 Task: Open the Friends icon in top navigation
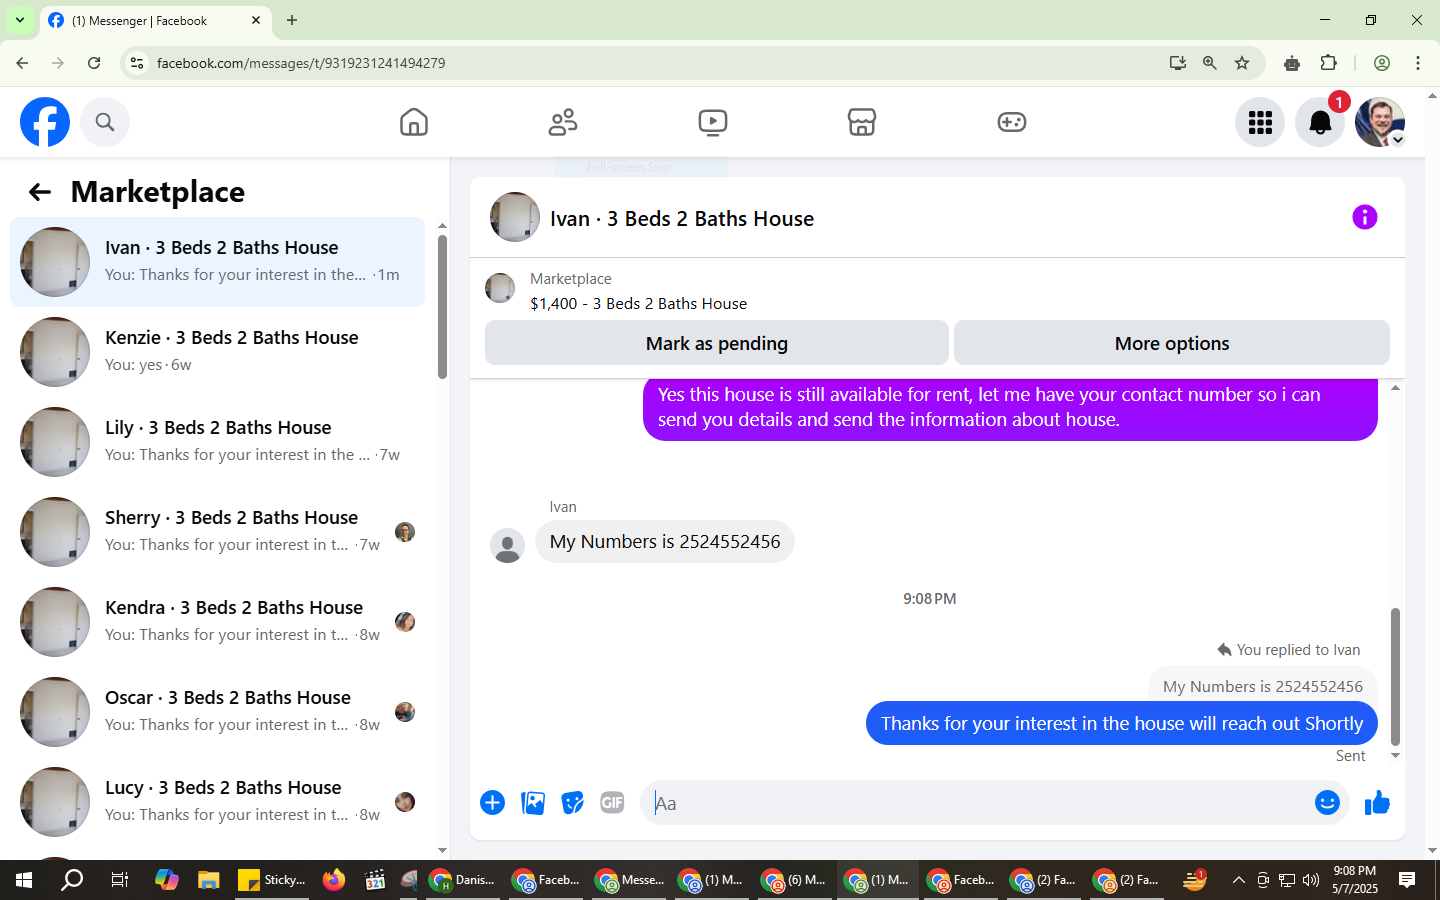tap(563, 122)
